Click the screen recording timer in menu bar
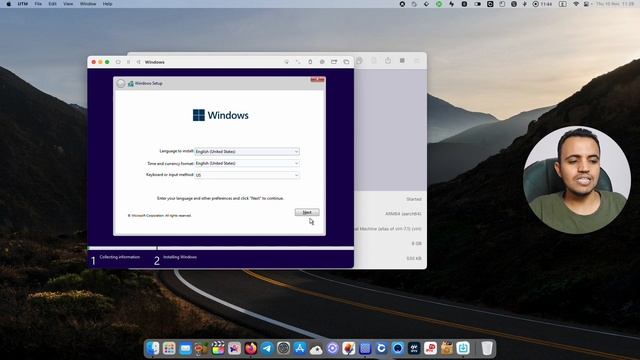Screen dimensions: 640x360 [x=542, y=4]
